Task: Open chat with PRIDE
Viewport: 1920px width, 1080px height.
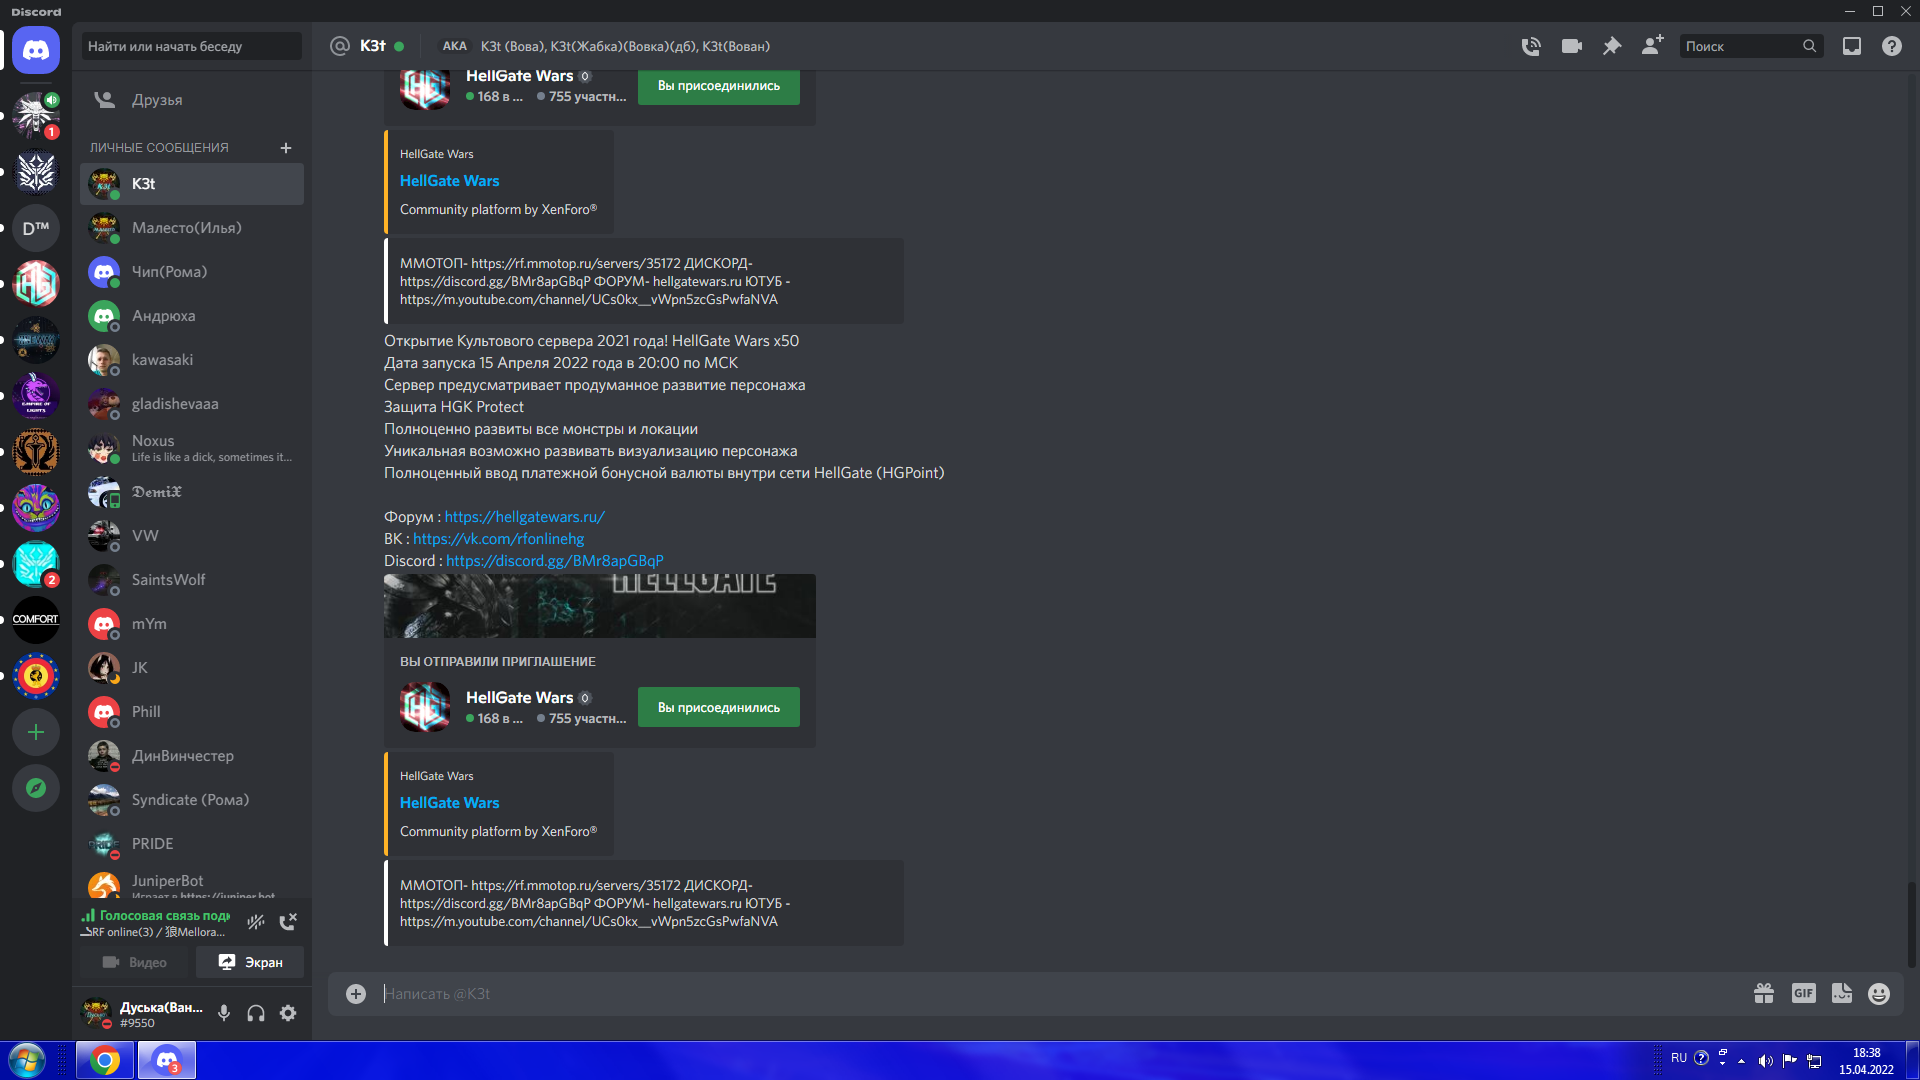Action: coord(192,844)
